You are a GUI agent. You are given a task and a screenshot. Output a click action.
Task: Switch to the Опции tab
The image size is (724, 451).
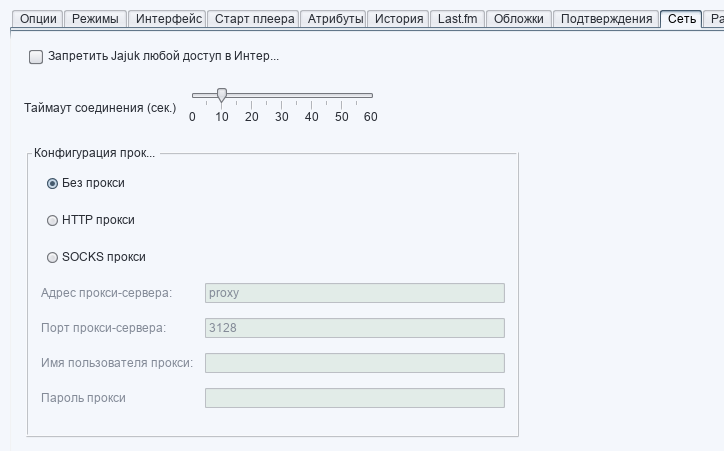click(38, 19)
